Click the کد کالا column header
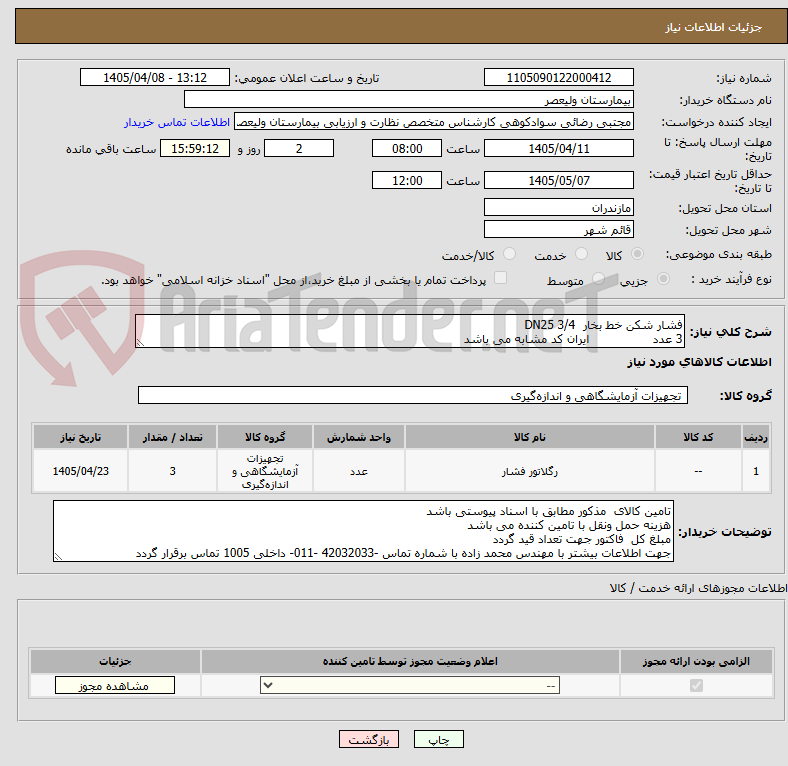 pyautogui.click(x=698, y=437)
